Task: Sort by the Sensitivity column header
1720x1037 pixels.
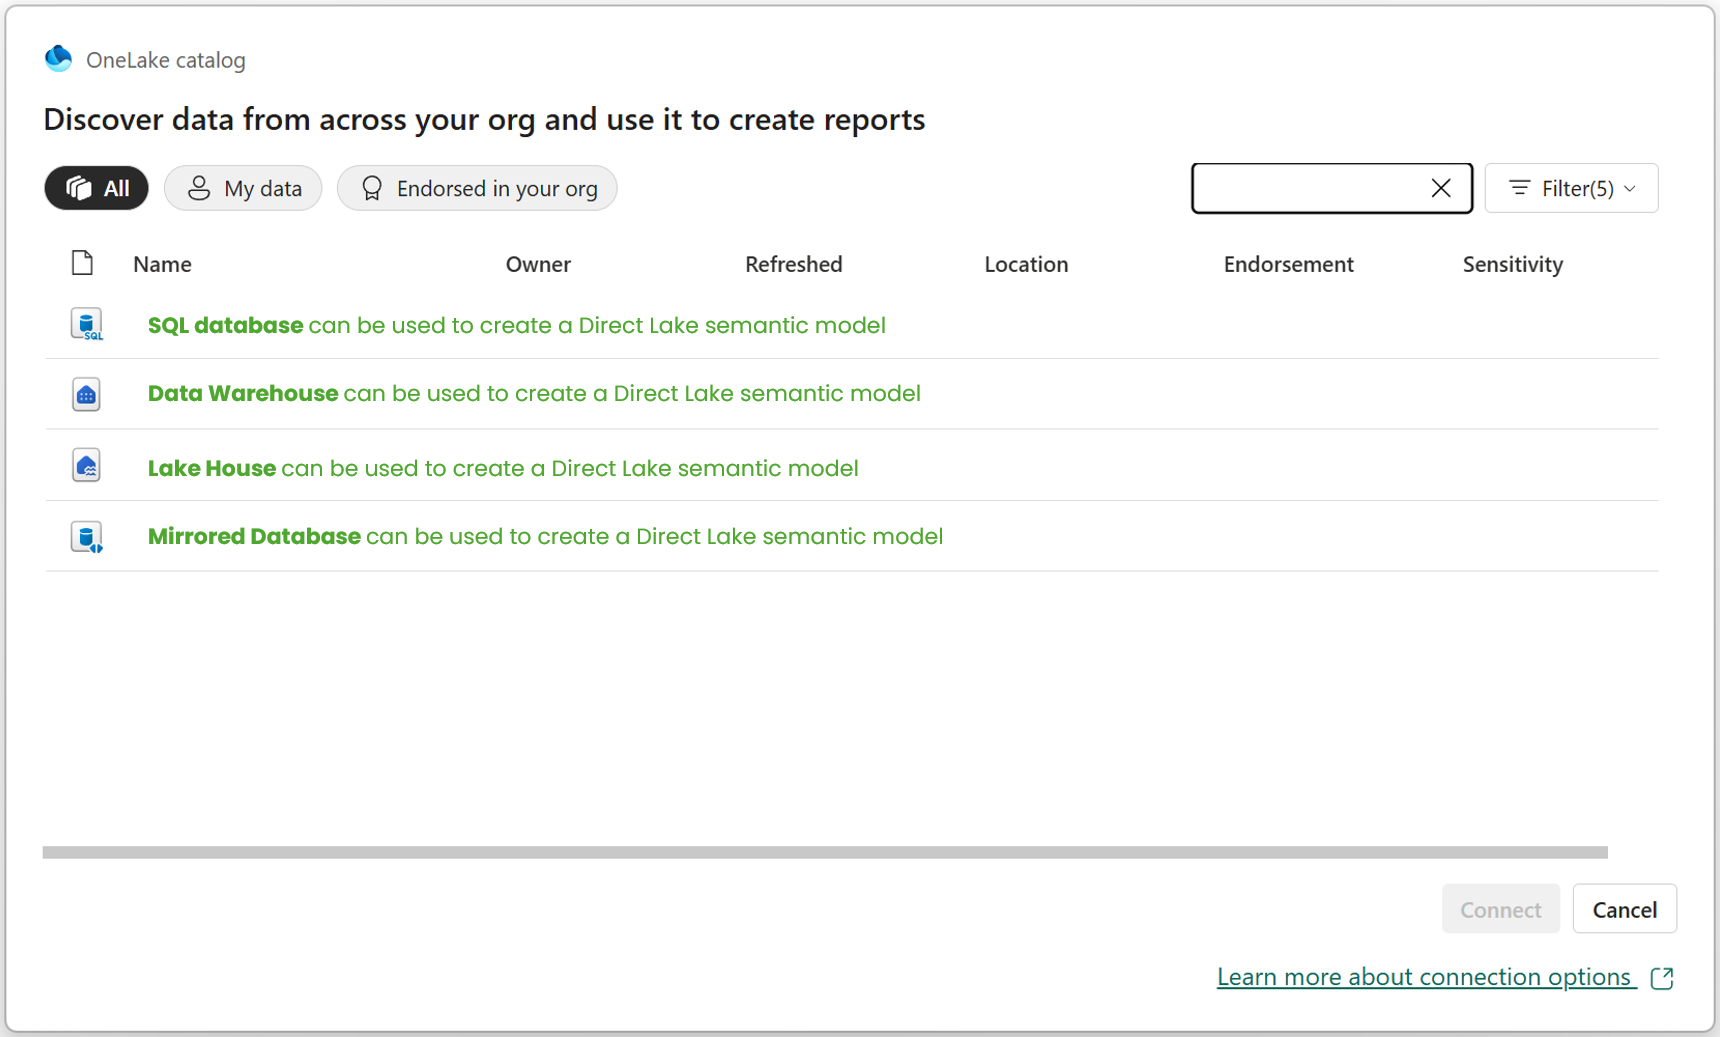Action: point(1513,264)
